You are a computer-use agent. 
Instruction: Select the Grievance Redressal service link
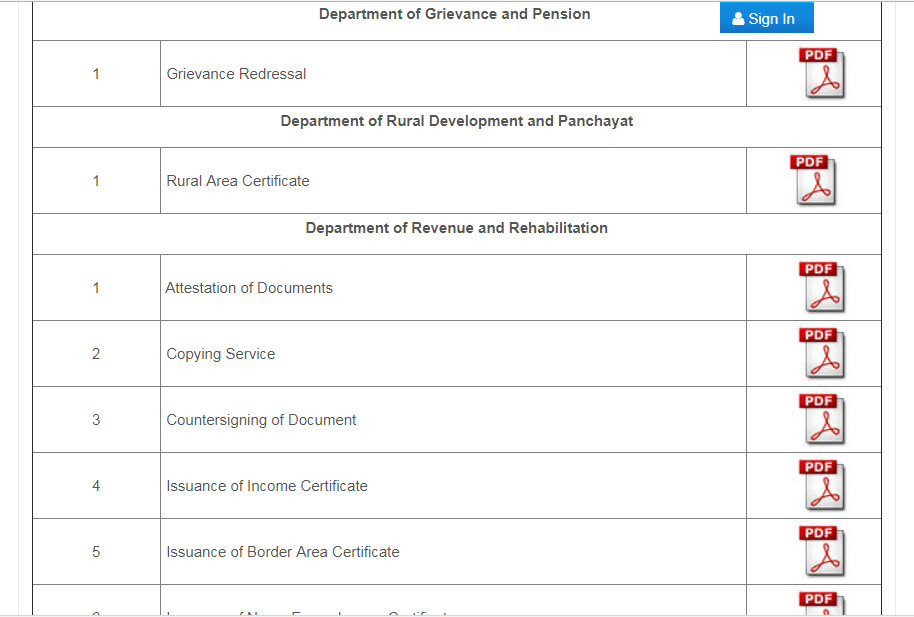point(236,73)
